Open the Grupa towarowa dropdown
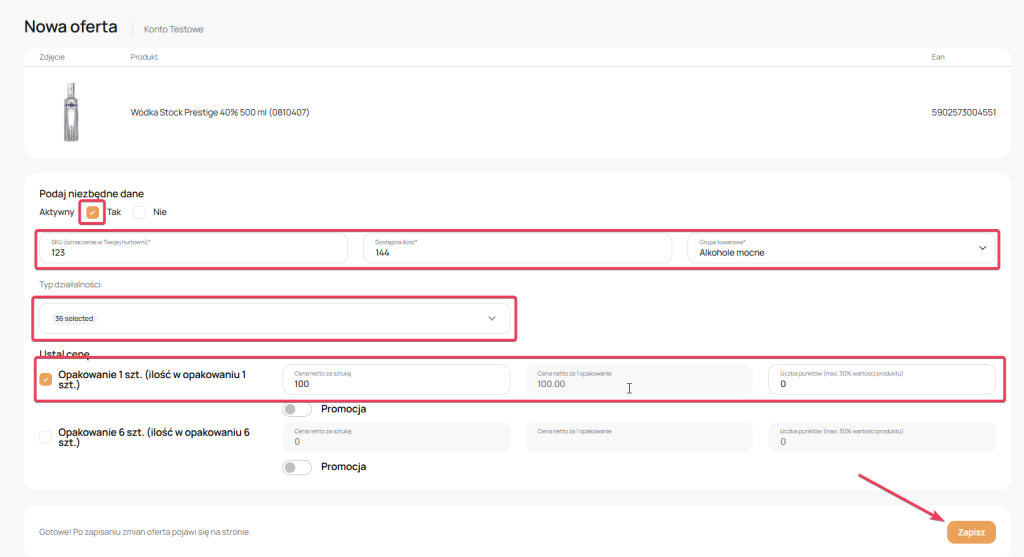1024x557 pixels. tap(840, 249)
